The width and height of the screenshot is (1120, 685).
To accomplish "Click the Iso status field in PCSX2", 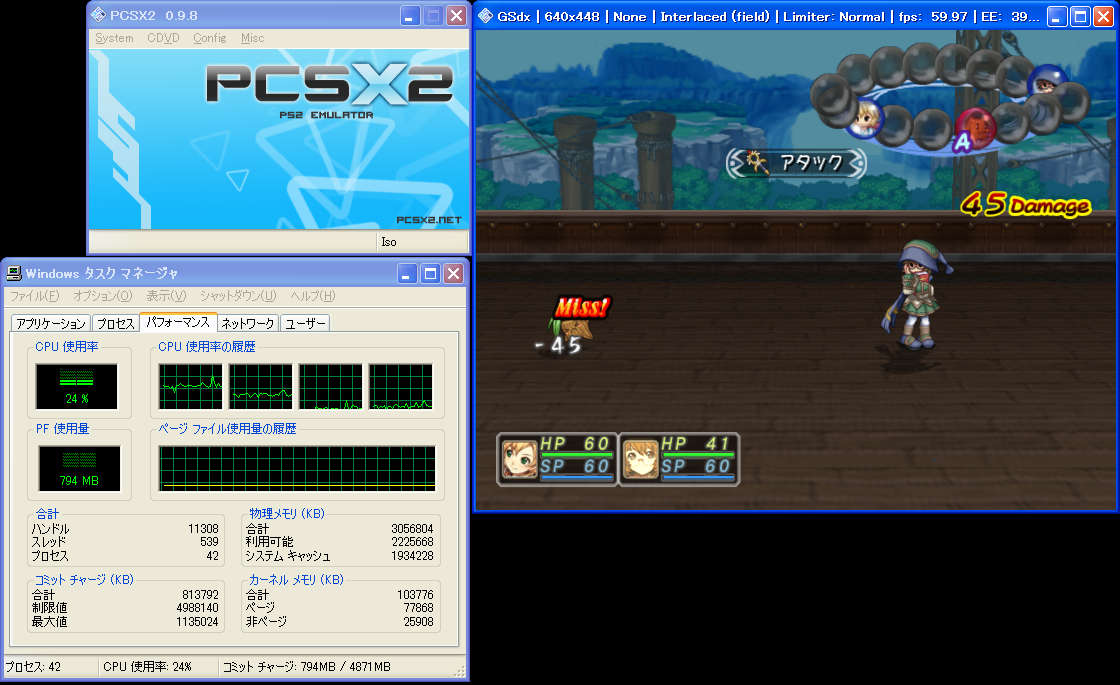I will coord(421,242).
